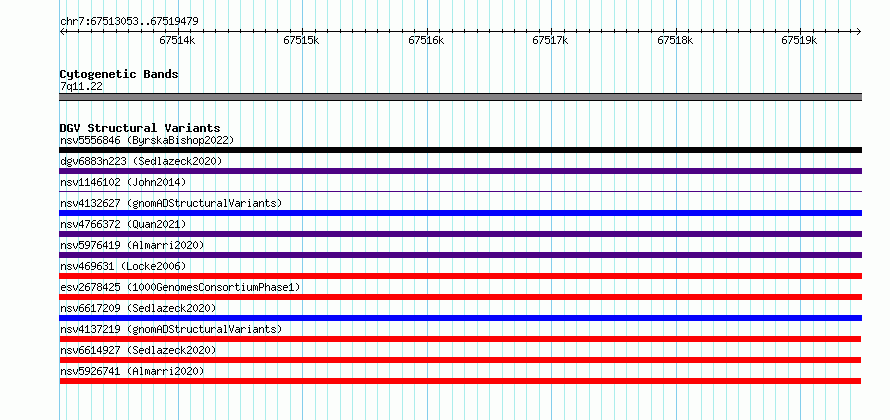Click the chr7:67513053..67519479 region label
The height and width of the screenshot is (420, 890).
click(x=129, y=22)
